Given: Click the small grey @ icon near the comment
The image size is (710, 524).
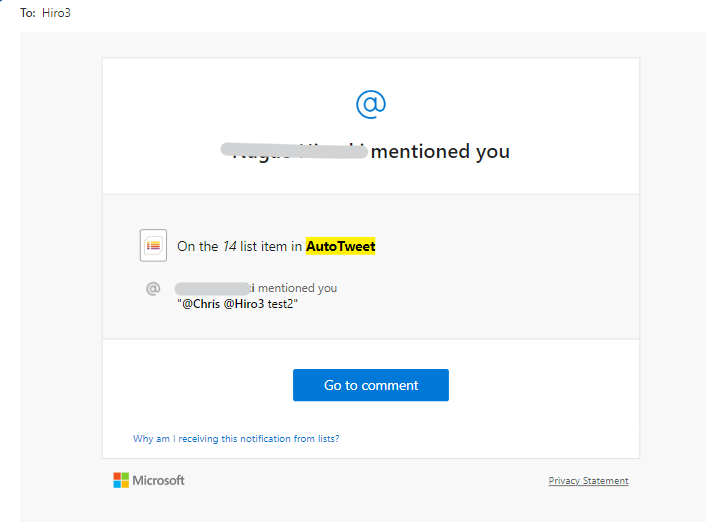Looking at the screenshot, I should pyautogui.click(x=153, y=288).
